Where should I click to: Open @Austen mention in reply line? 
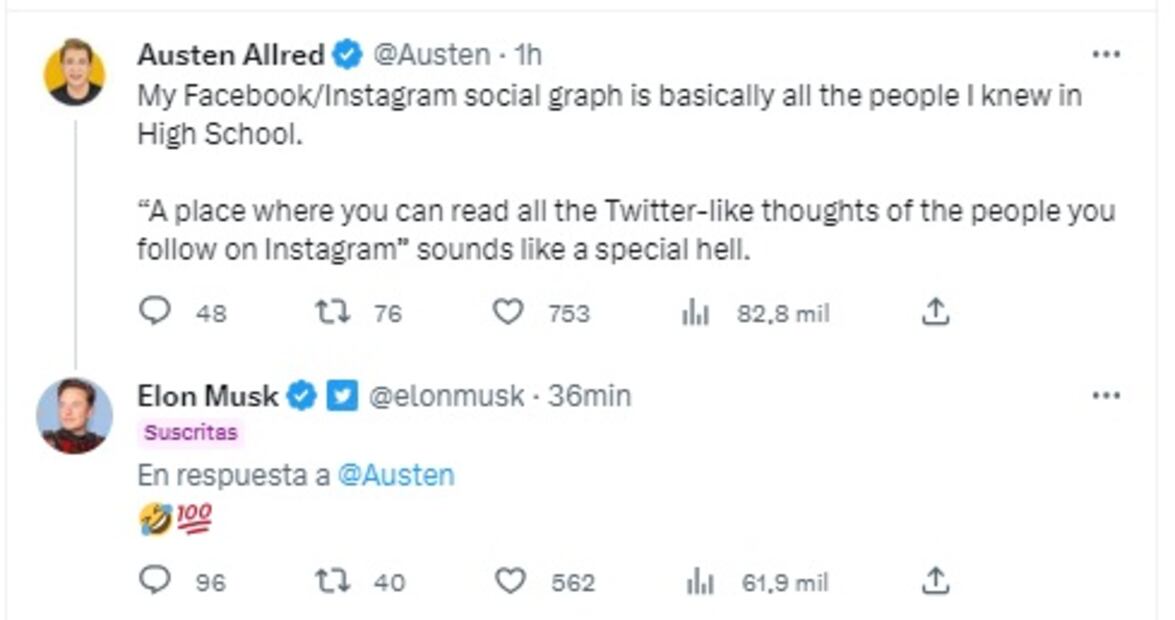click(x=396, y=475)
